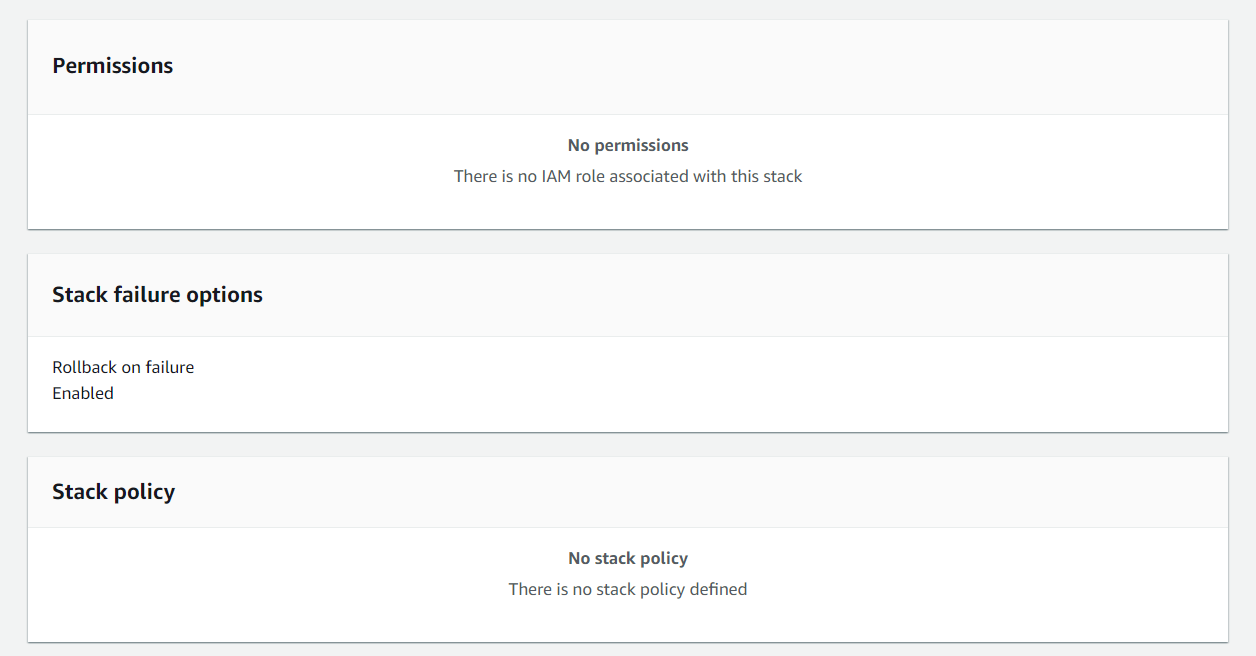
Task: Click the Permissions section heading
Action: pyautogui.click(x=112, y=66)
